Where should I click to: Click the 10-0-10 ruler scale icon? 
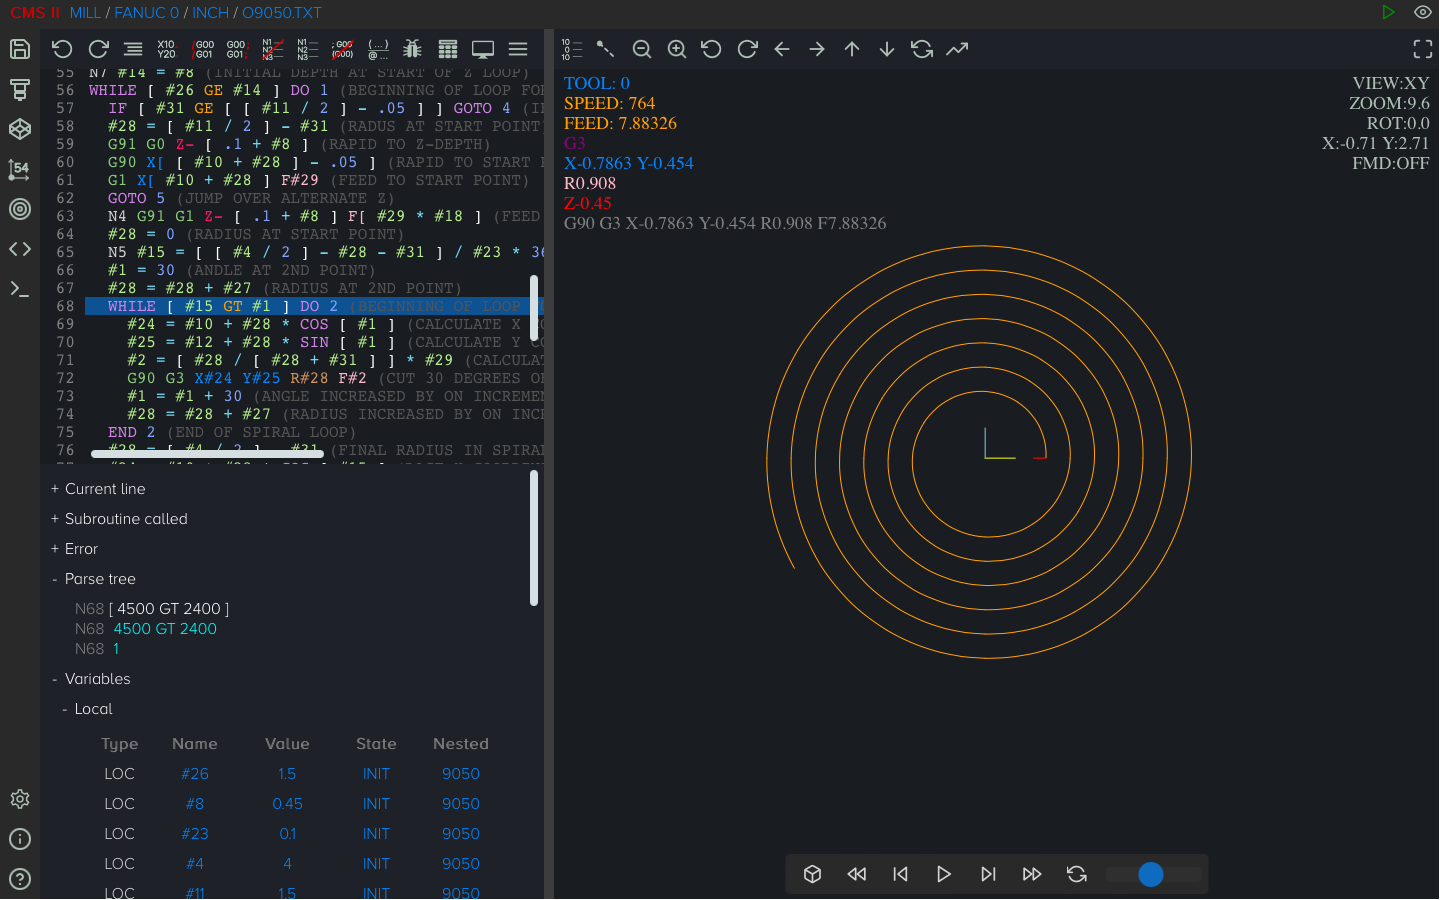click(x=571, y=49)
